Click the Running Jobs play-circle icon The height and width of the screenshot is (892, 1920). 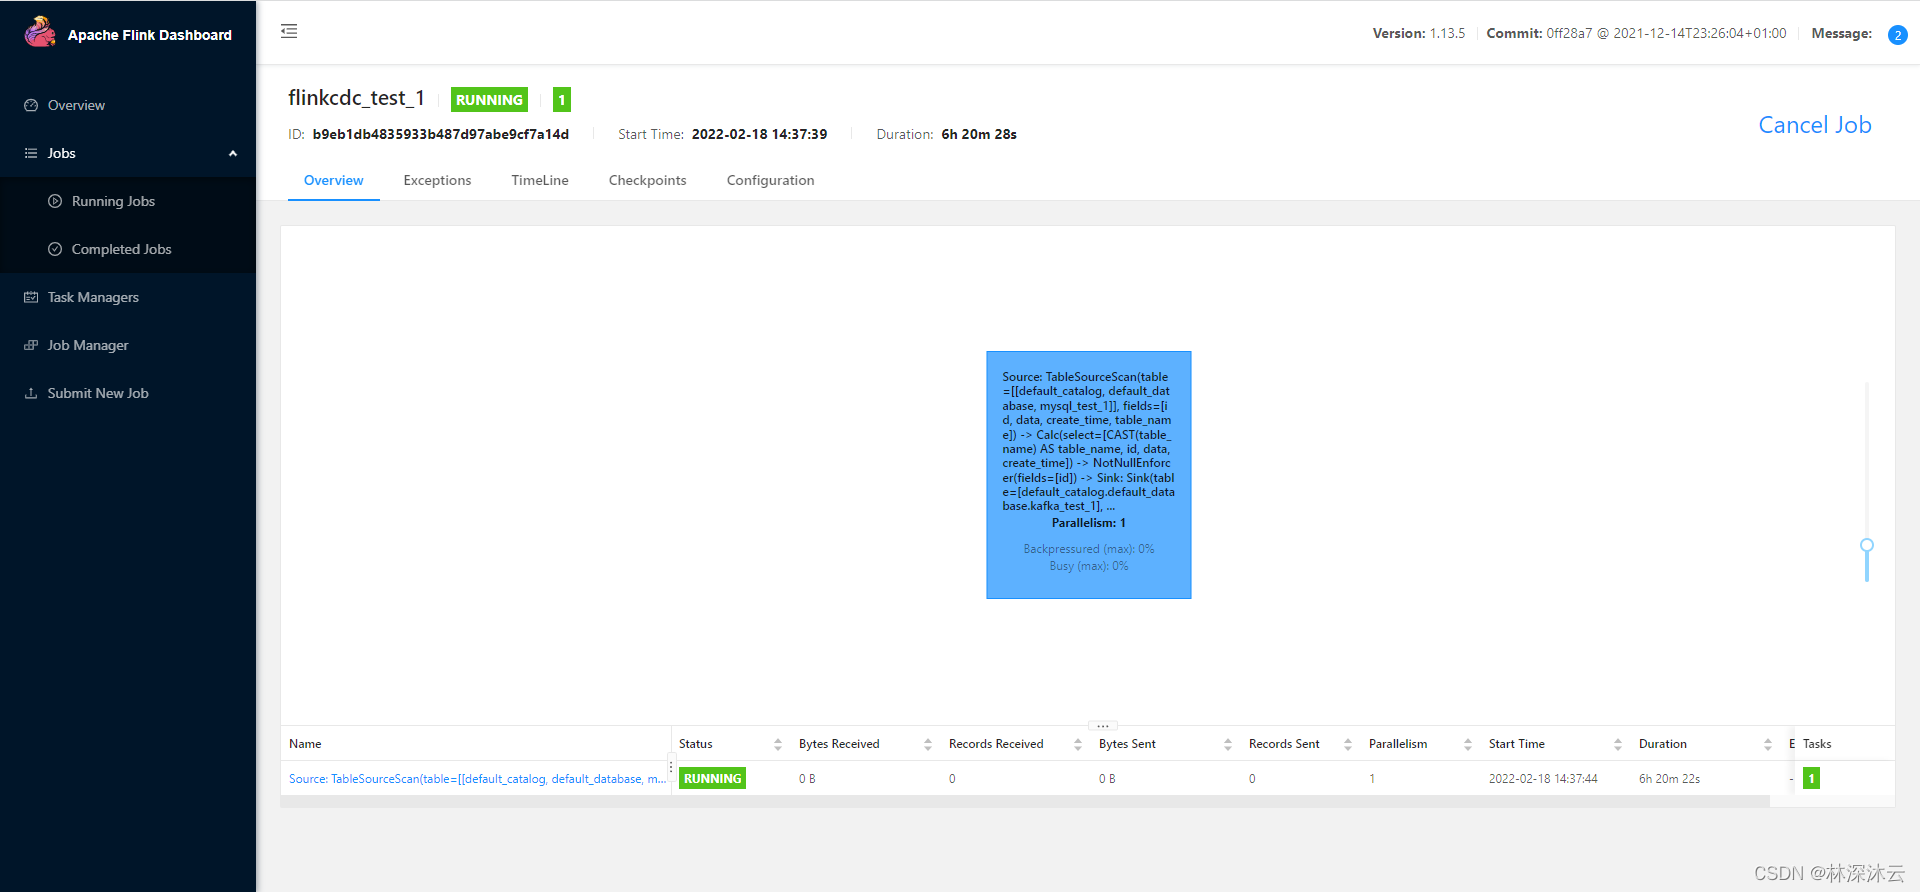[55, 201]
